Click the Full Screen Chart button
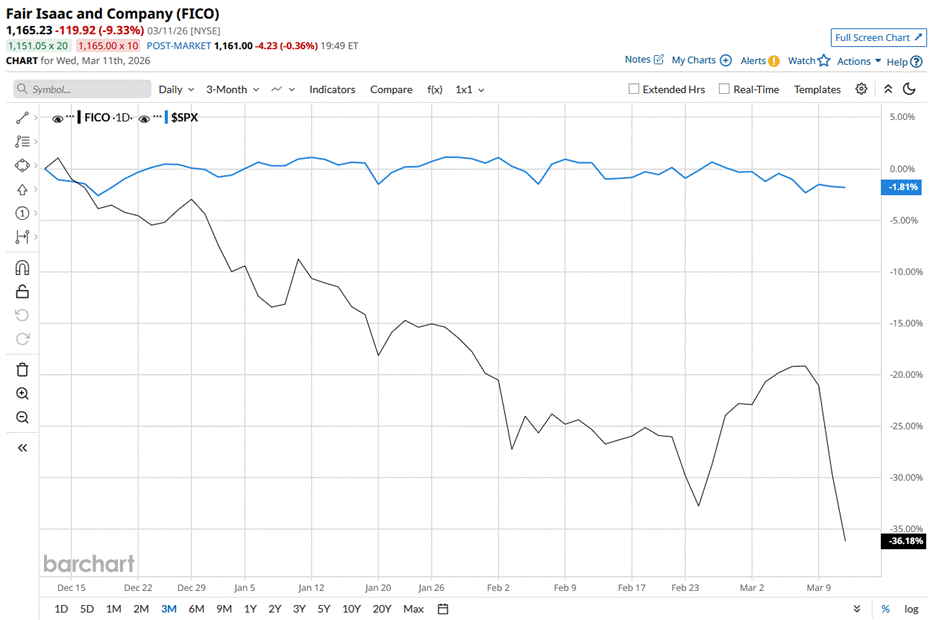 pos(878,38)
